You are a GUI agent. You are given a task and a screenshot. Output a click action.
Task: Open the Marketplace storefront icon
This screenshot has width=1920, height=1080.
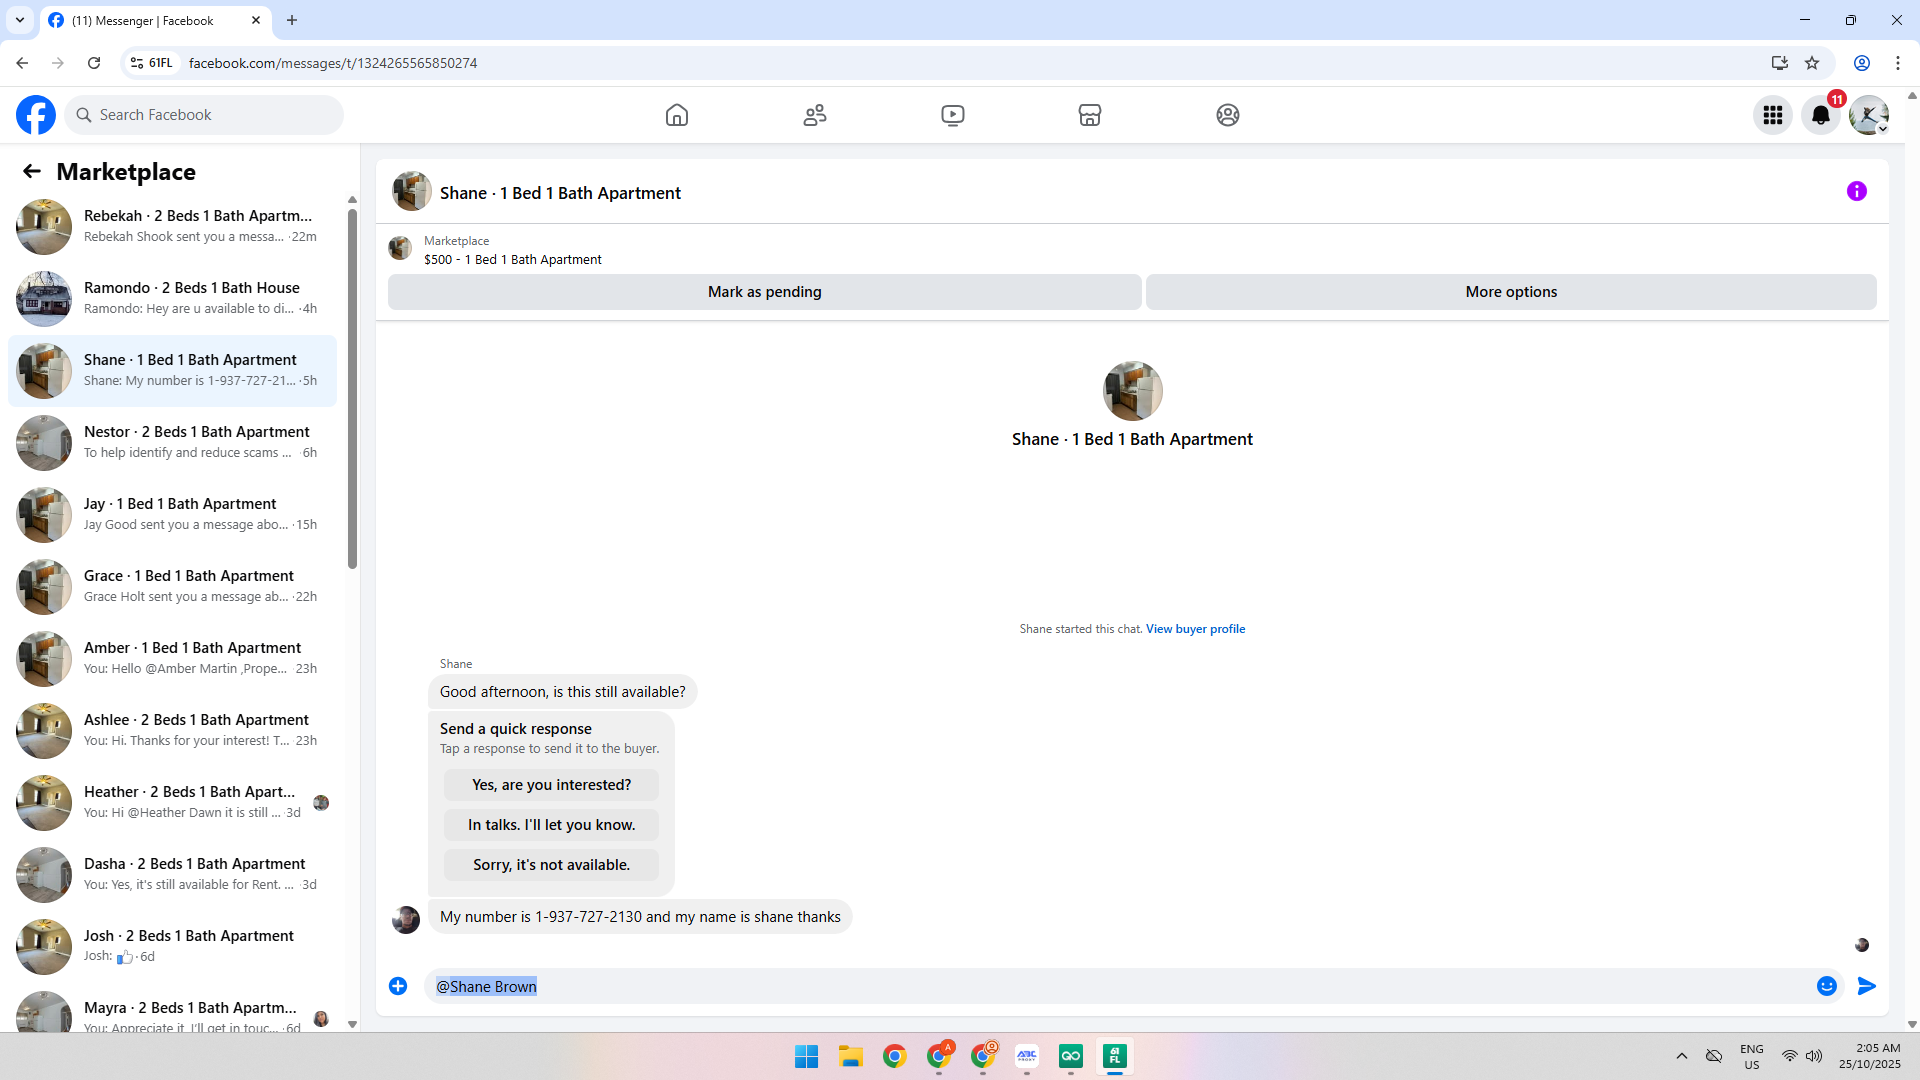[1090, 115]
